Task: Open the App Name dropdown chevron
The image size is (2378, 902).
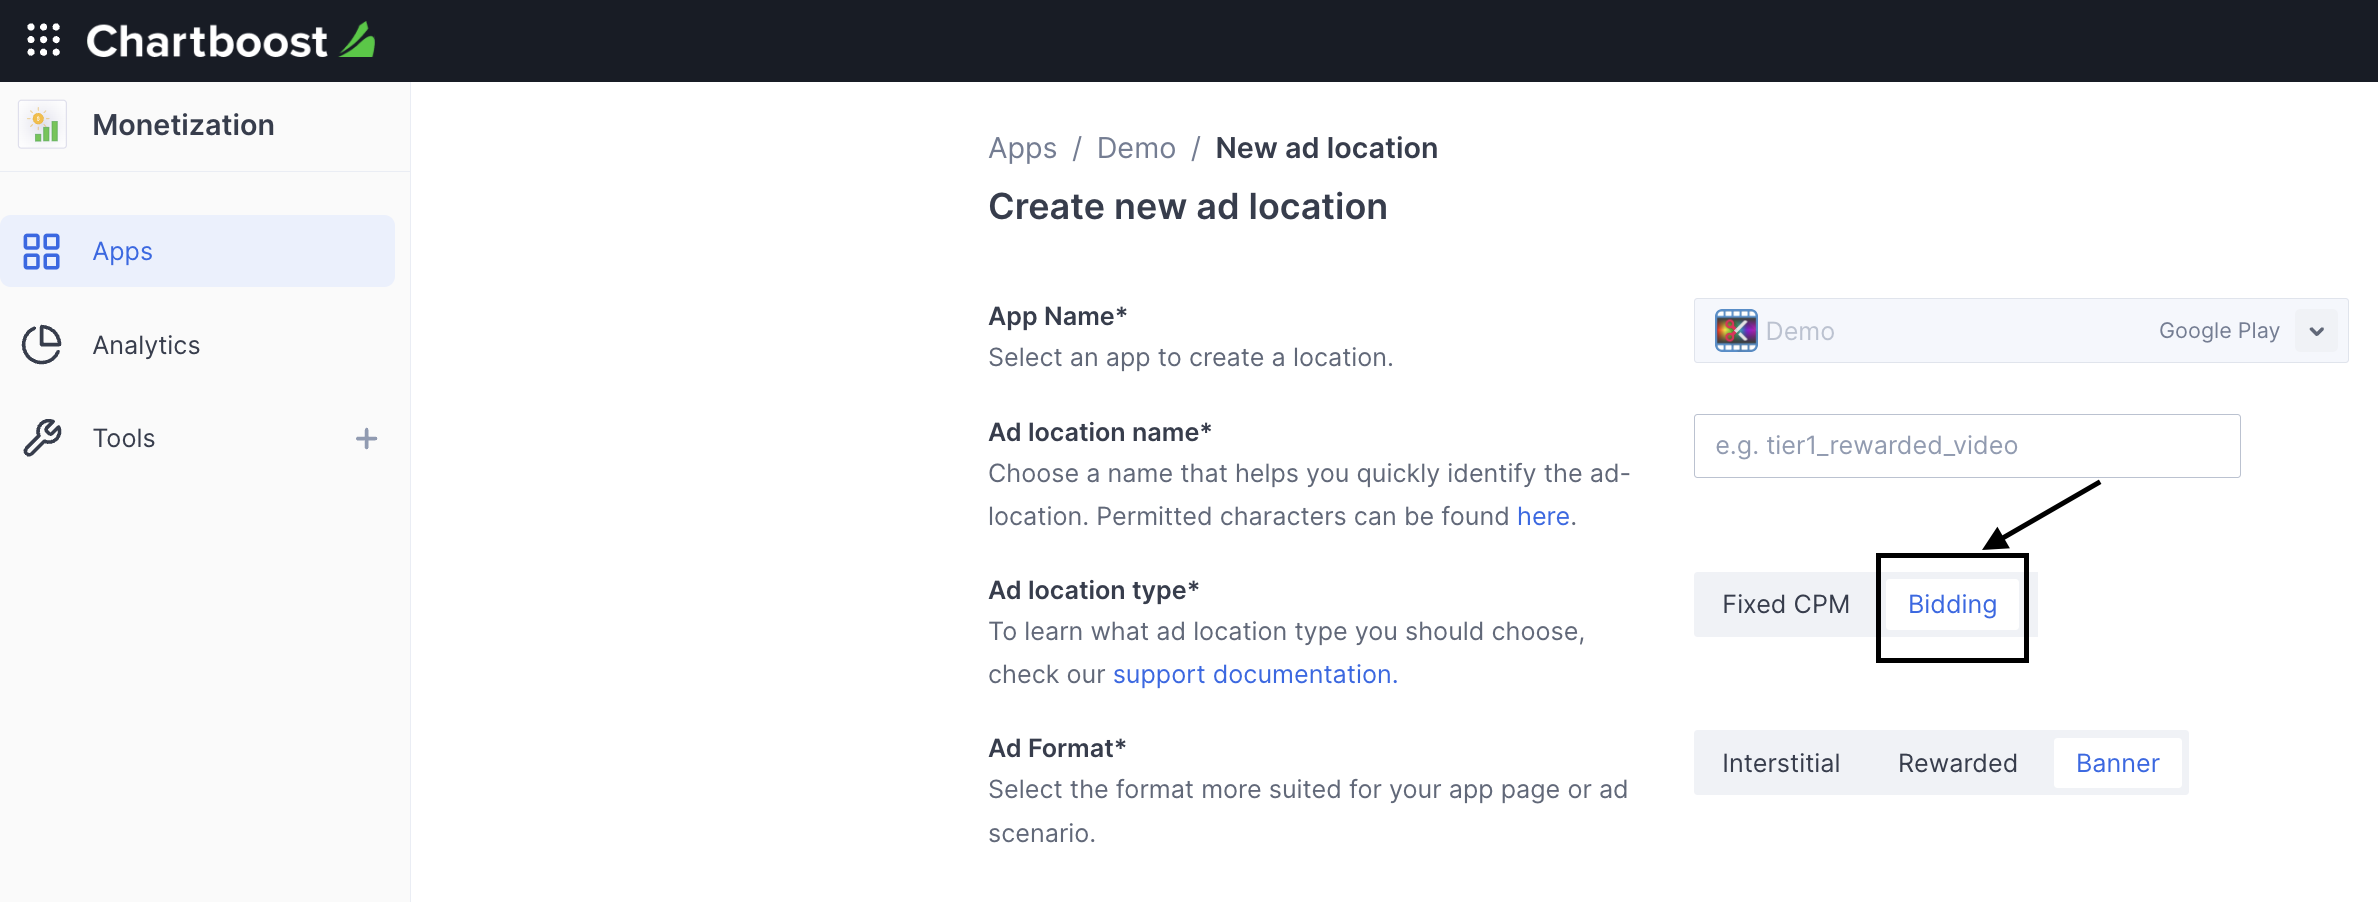Action: click(2316, 331)
